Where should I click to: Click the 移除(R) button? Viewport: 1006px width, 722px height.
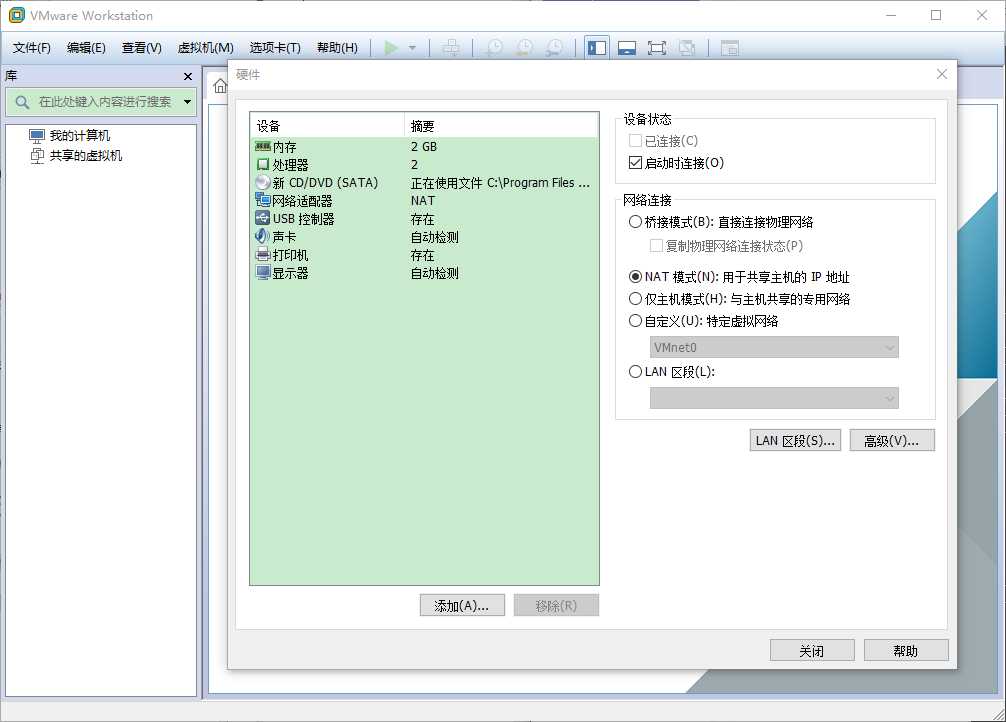coord(556,605)
